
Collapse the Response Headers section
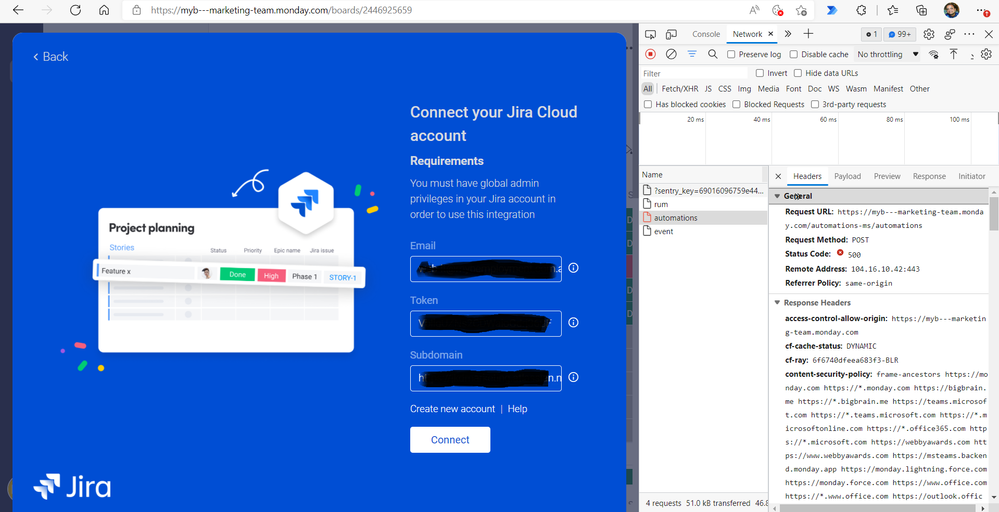click(777, 303)
